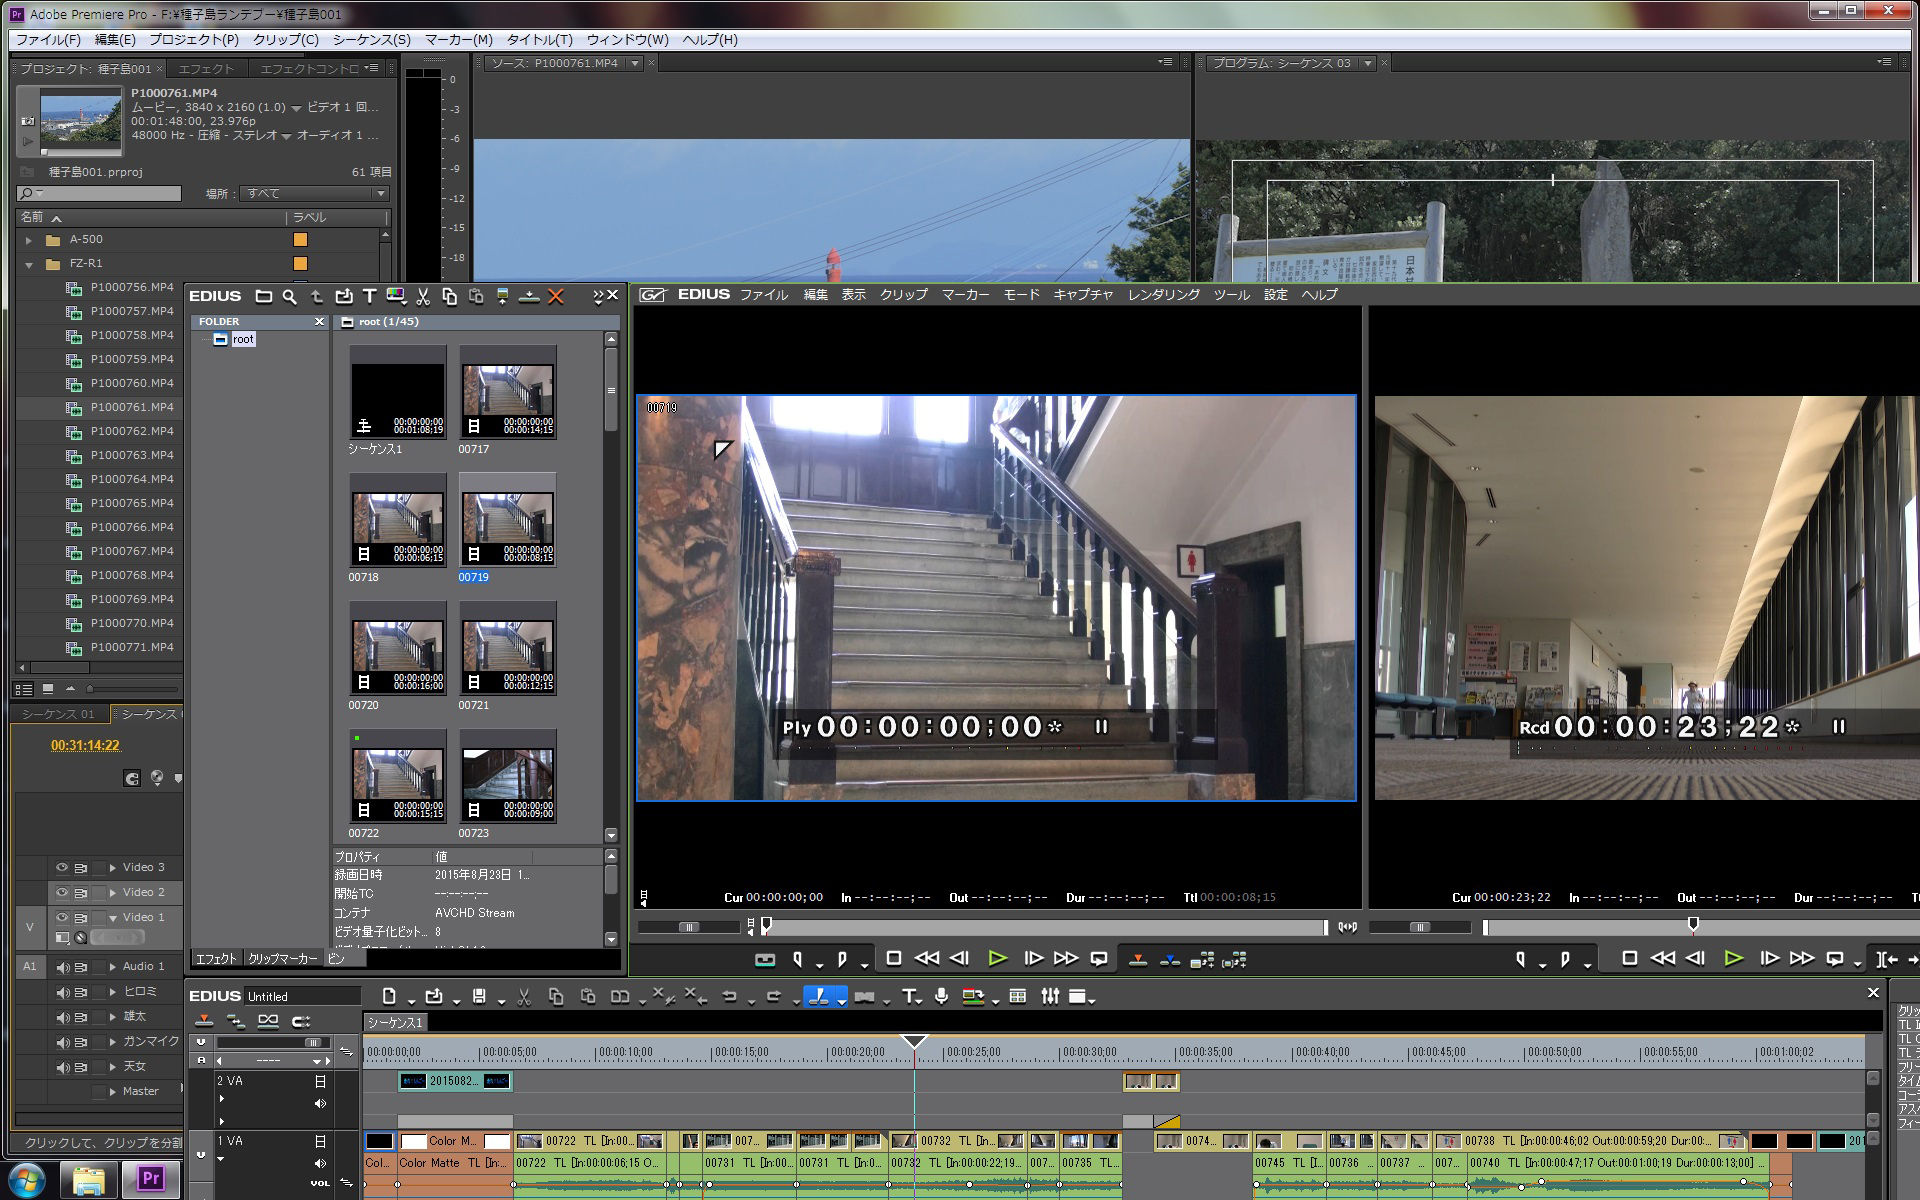
Task: Switch to the クリップマーカー tab
Action: (x=282, y=958)
